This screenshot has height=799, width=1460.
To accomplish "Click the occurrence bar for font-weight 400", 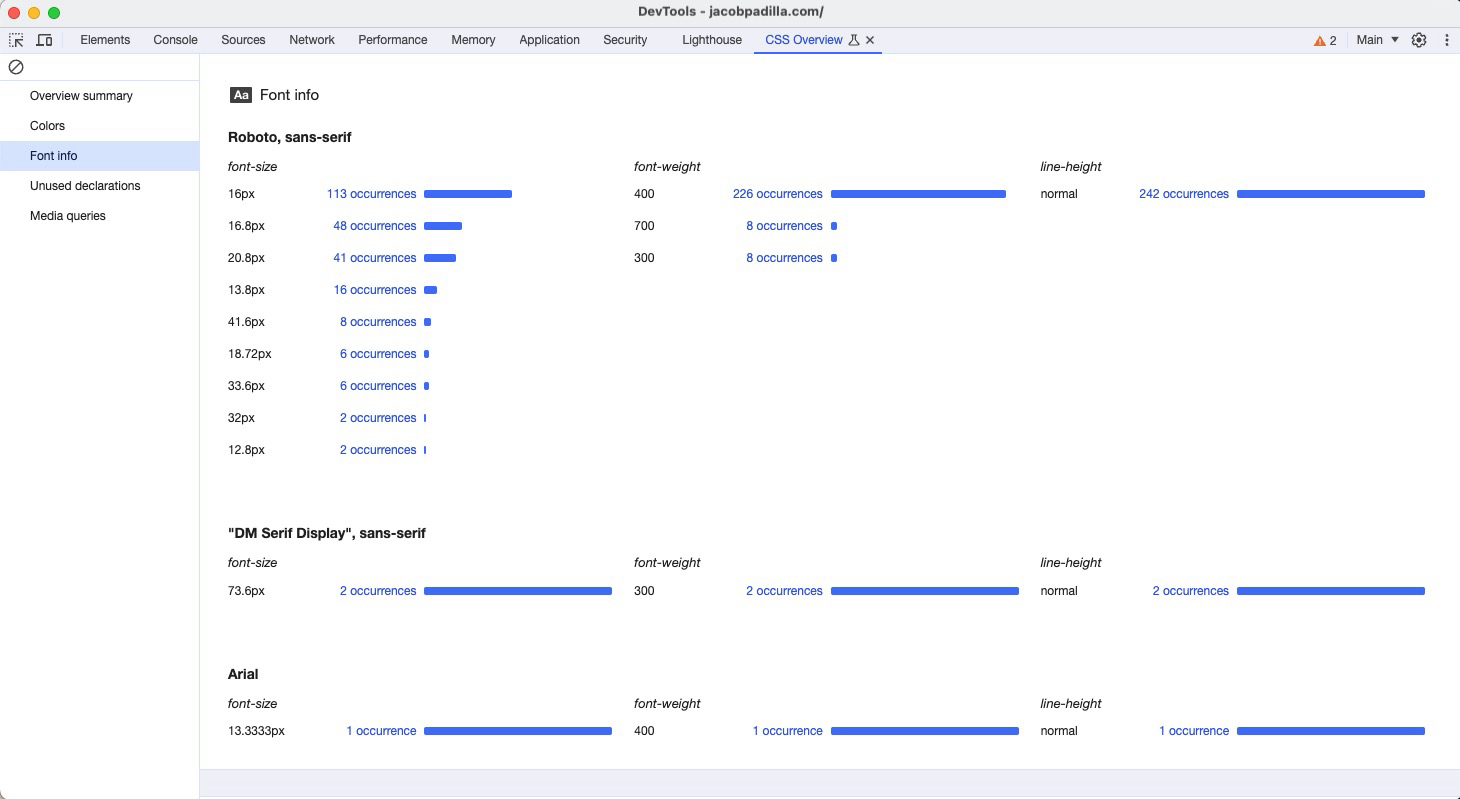I will 917,194.
